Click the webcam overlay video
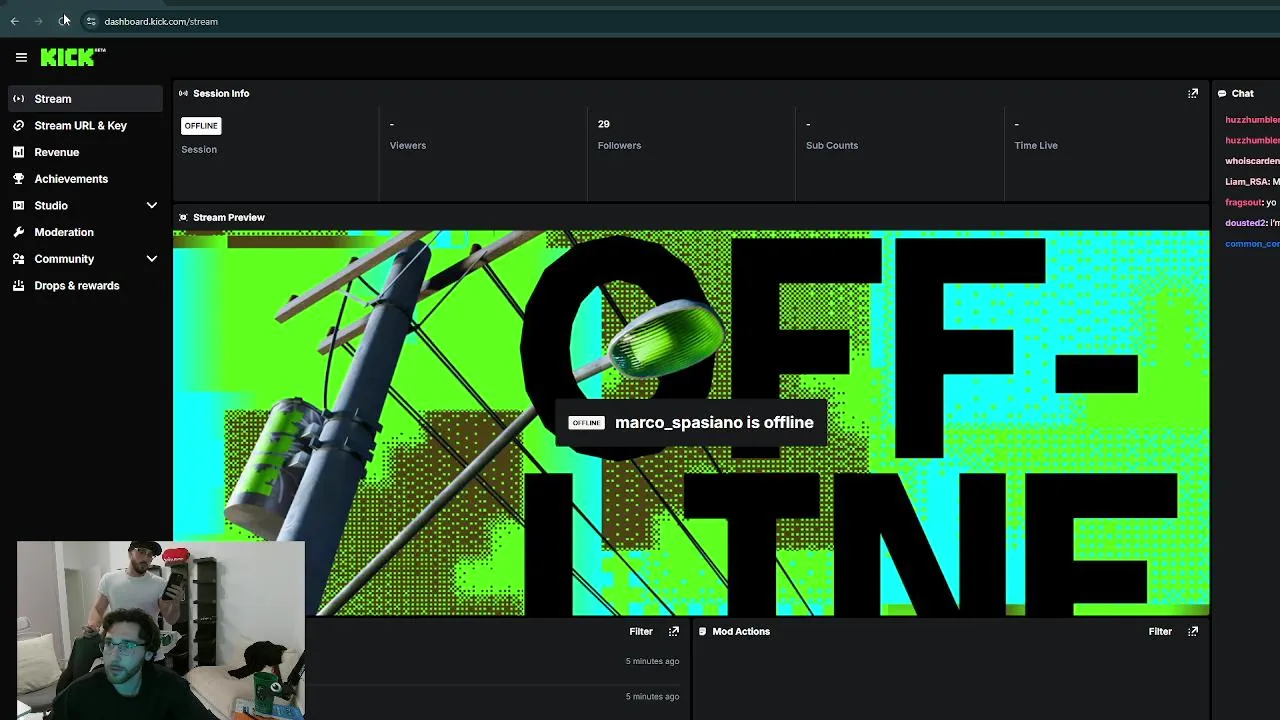This screenshot has height=720, width=1280. pyautogui.click(x=161, y=630)
